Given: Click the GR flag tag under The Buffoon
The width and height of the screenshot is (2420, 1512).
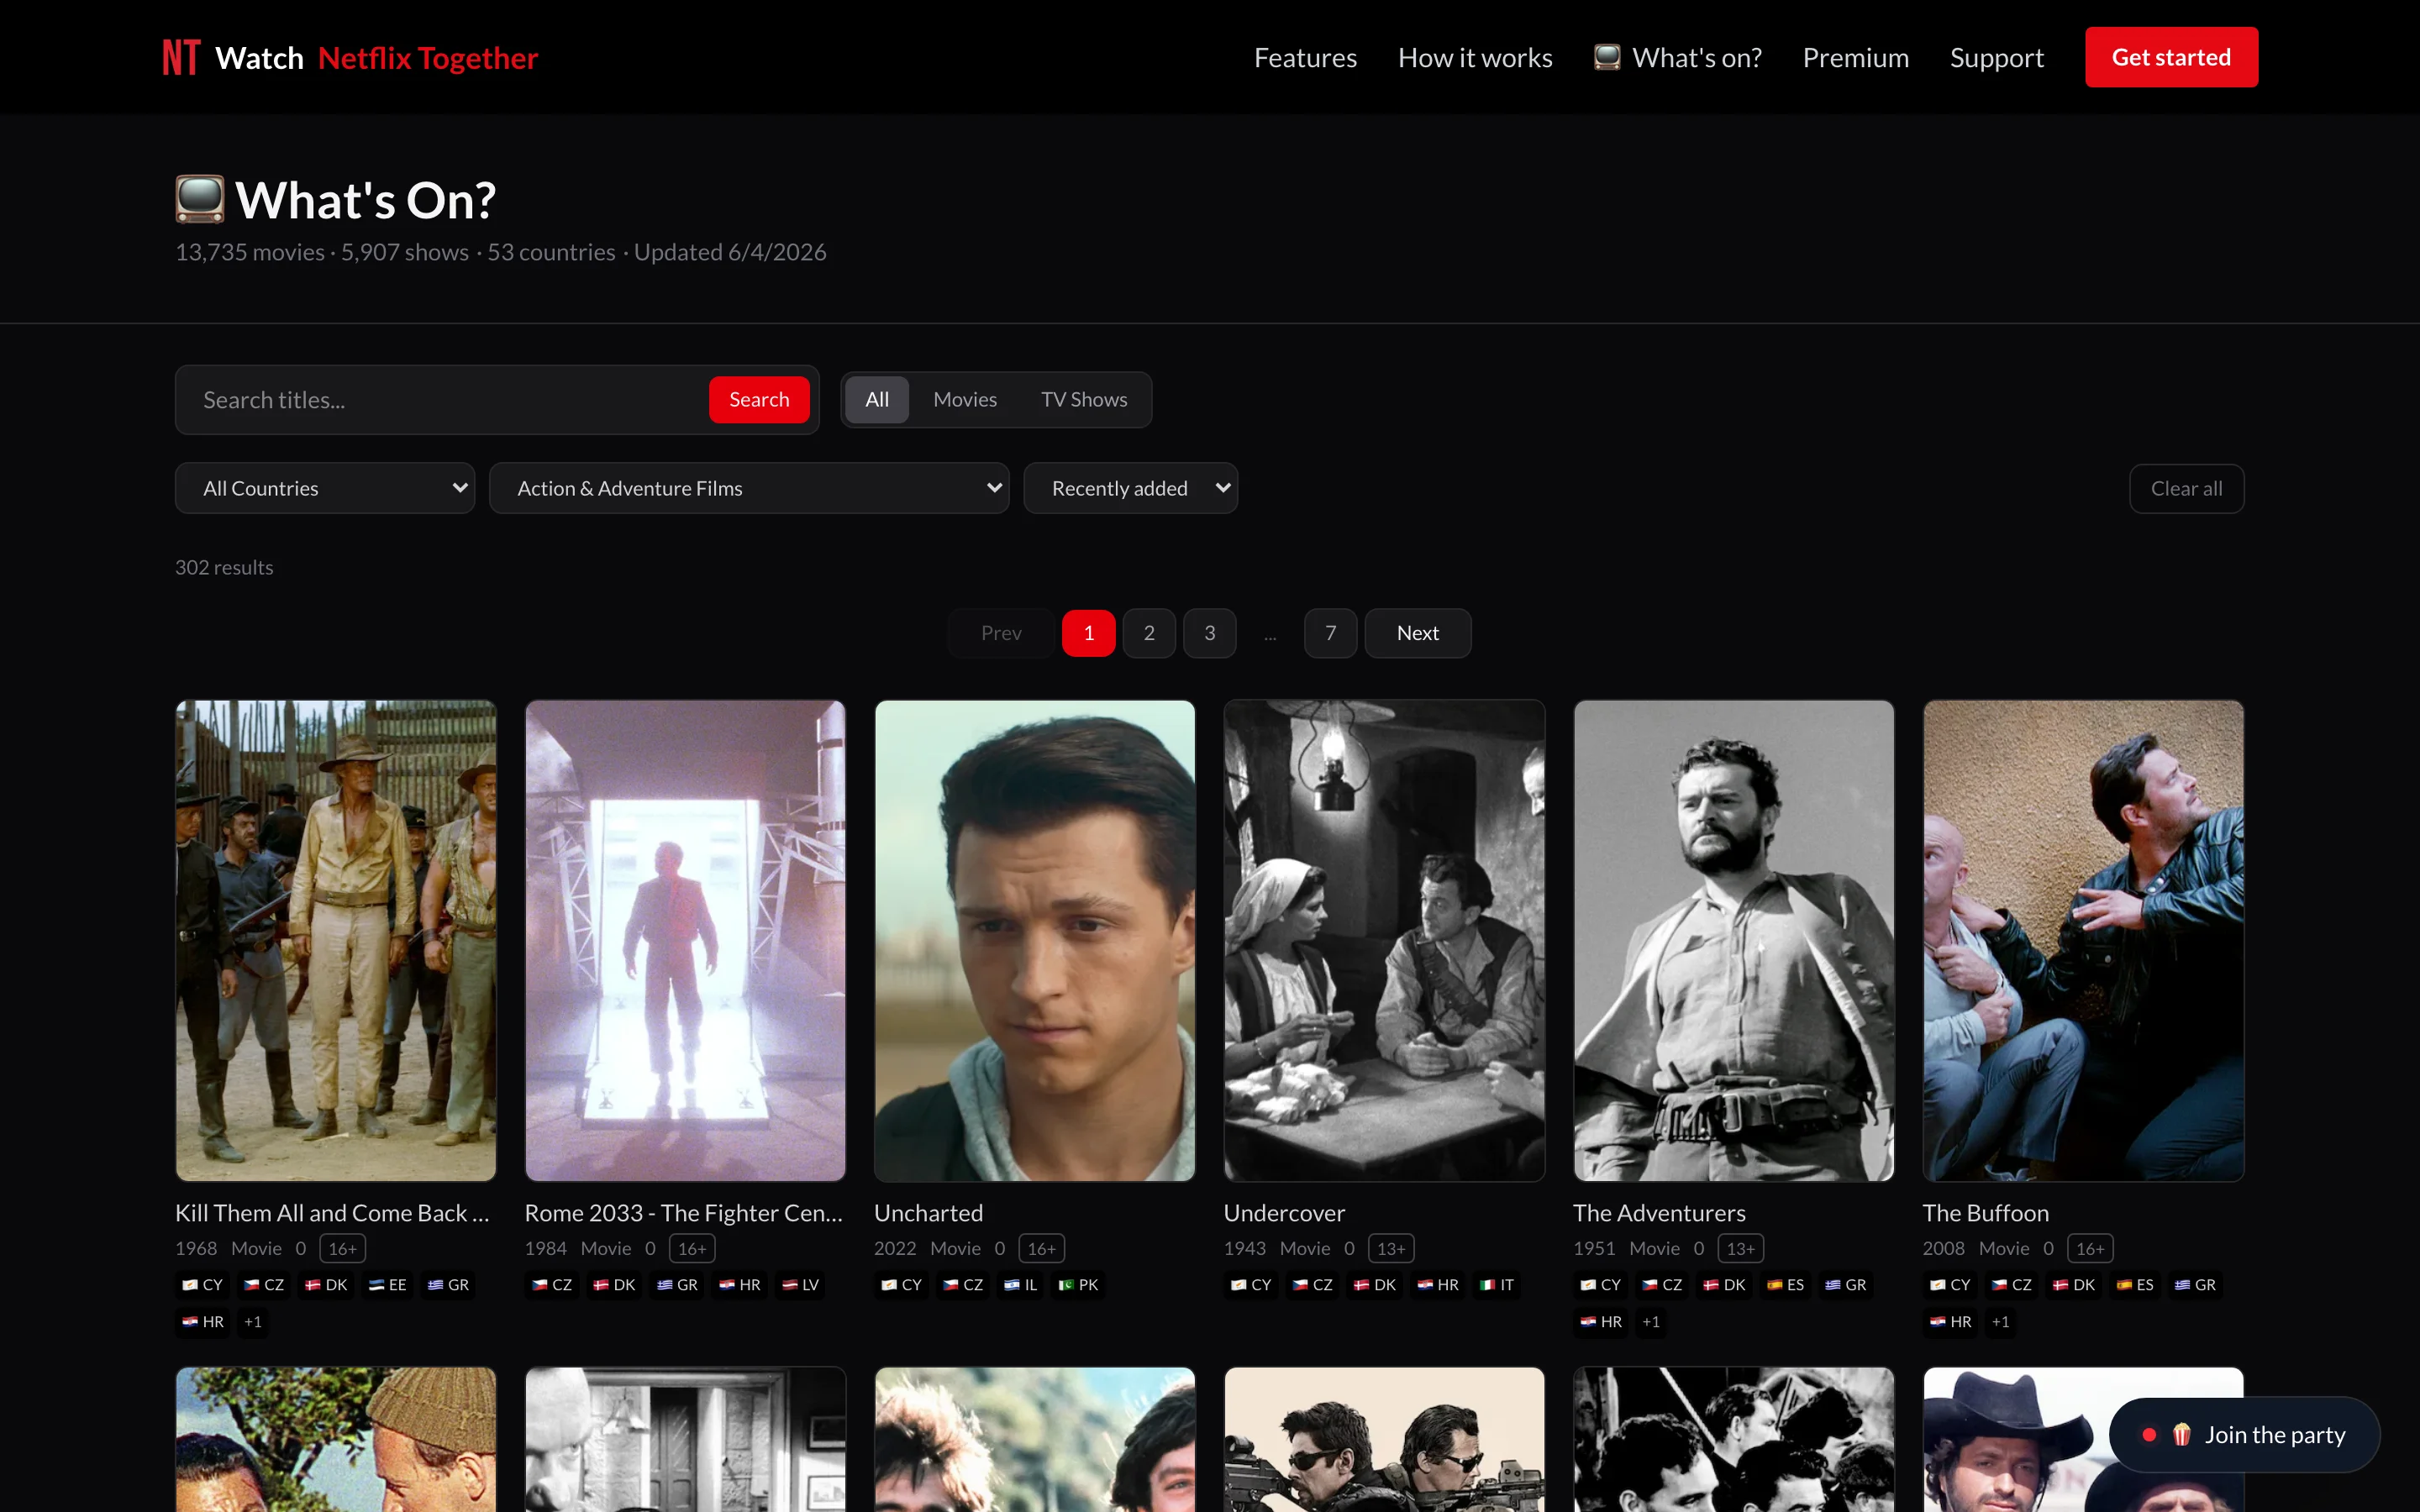Looking at the screenshot, I should click(x=2194, y=1285).
